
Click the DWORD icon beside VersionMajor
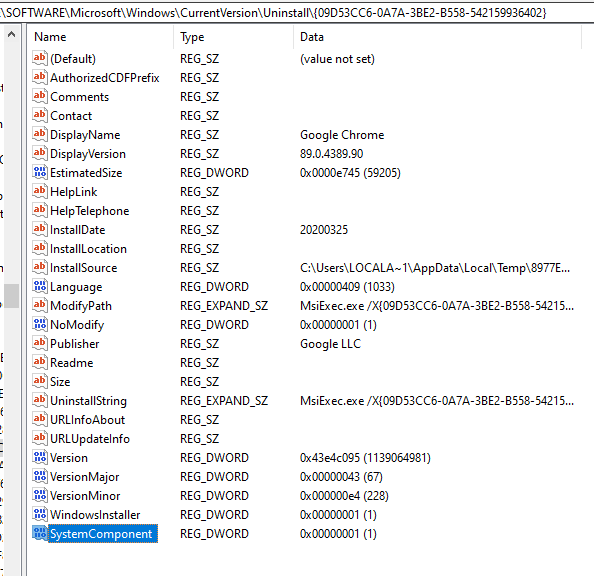tap(40, 476)
